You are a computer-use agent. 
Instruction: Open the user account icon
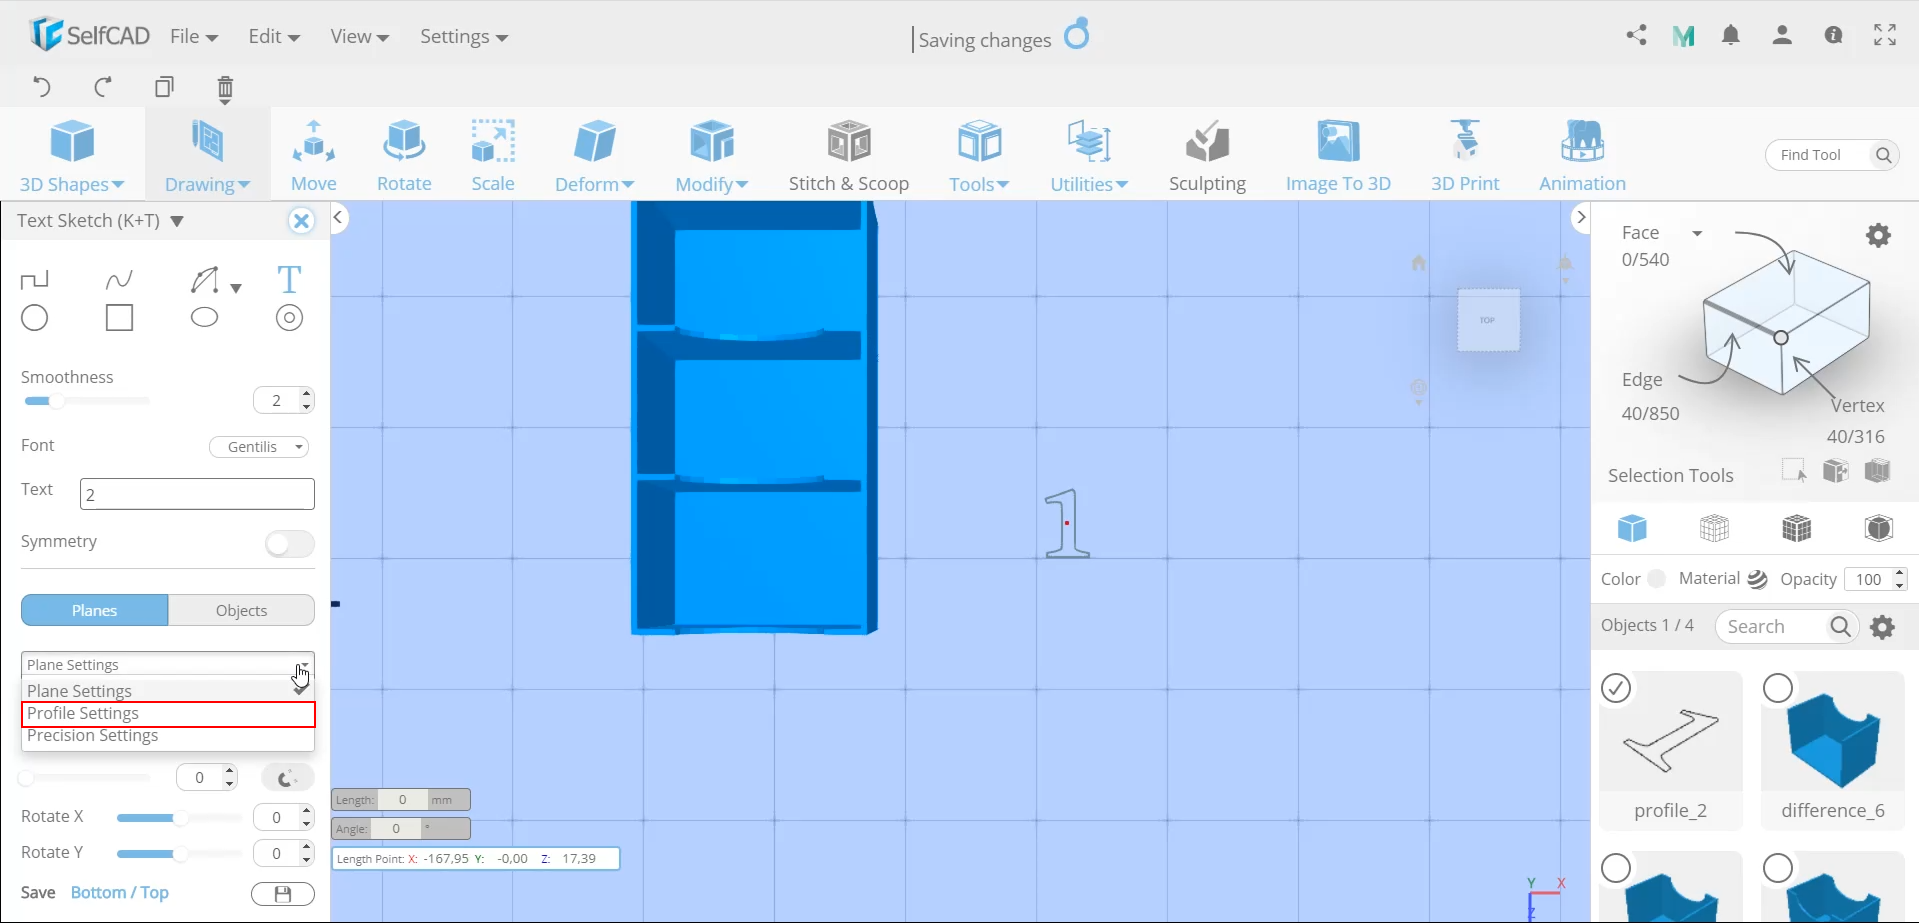click(x=1782, y=35)
